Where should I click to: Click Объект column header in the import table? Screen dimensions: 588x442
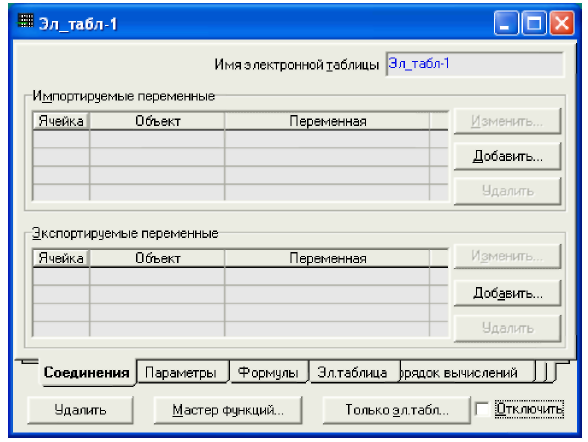[x=157, y=121]
